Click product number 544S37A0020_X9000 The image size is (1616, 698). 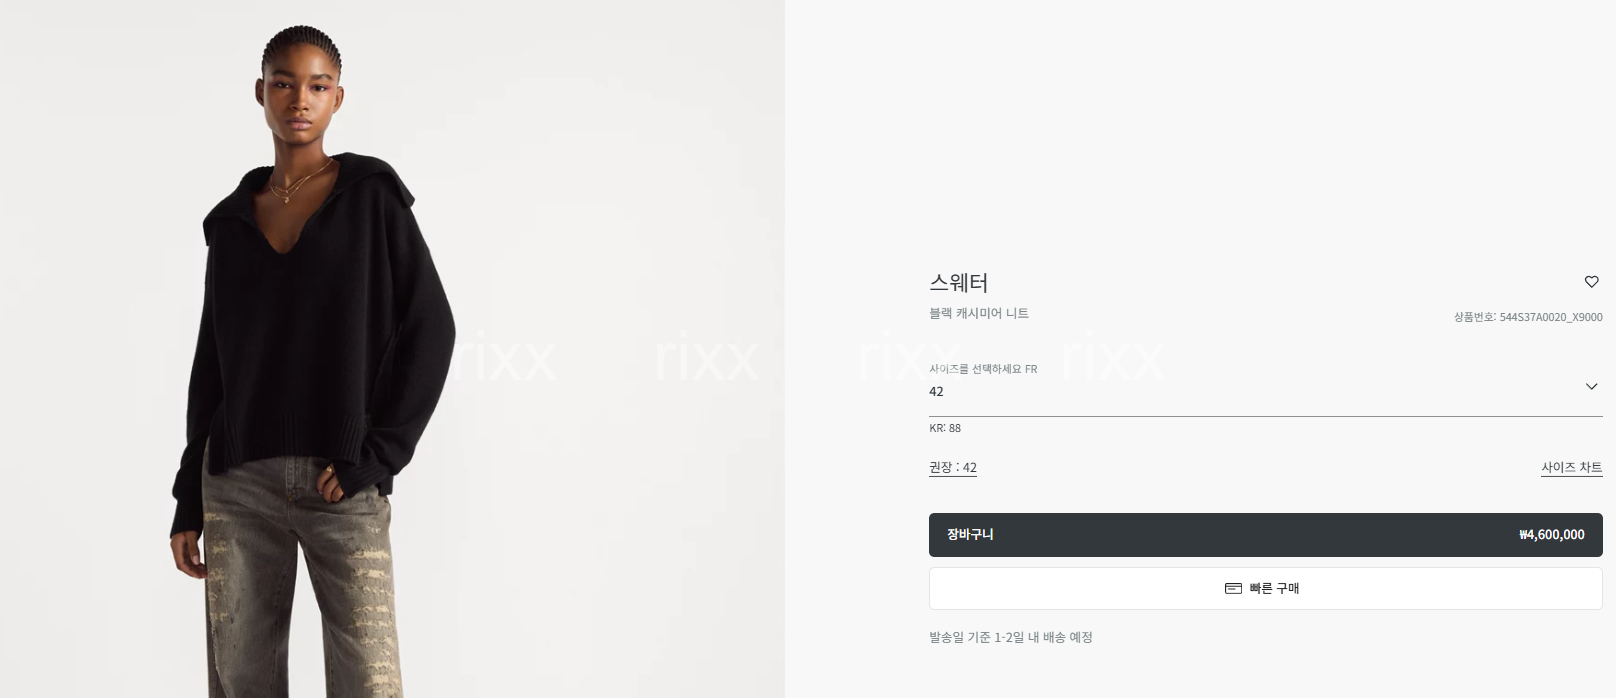(x=1551, y=317)
